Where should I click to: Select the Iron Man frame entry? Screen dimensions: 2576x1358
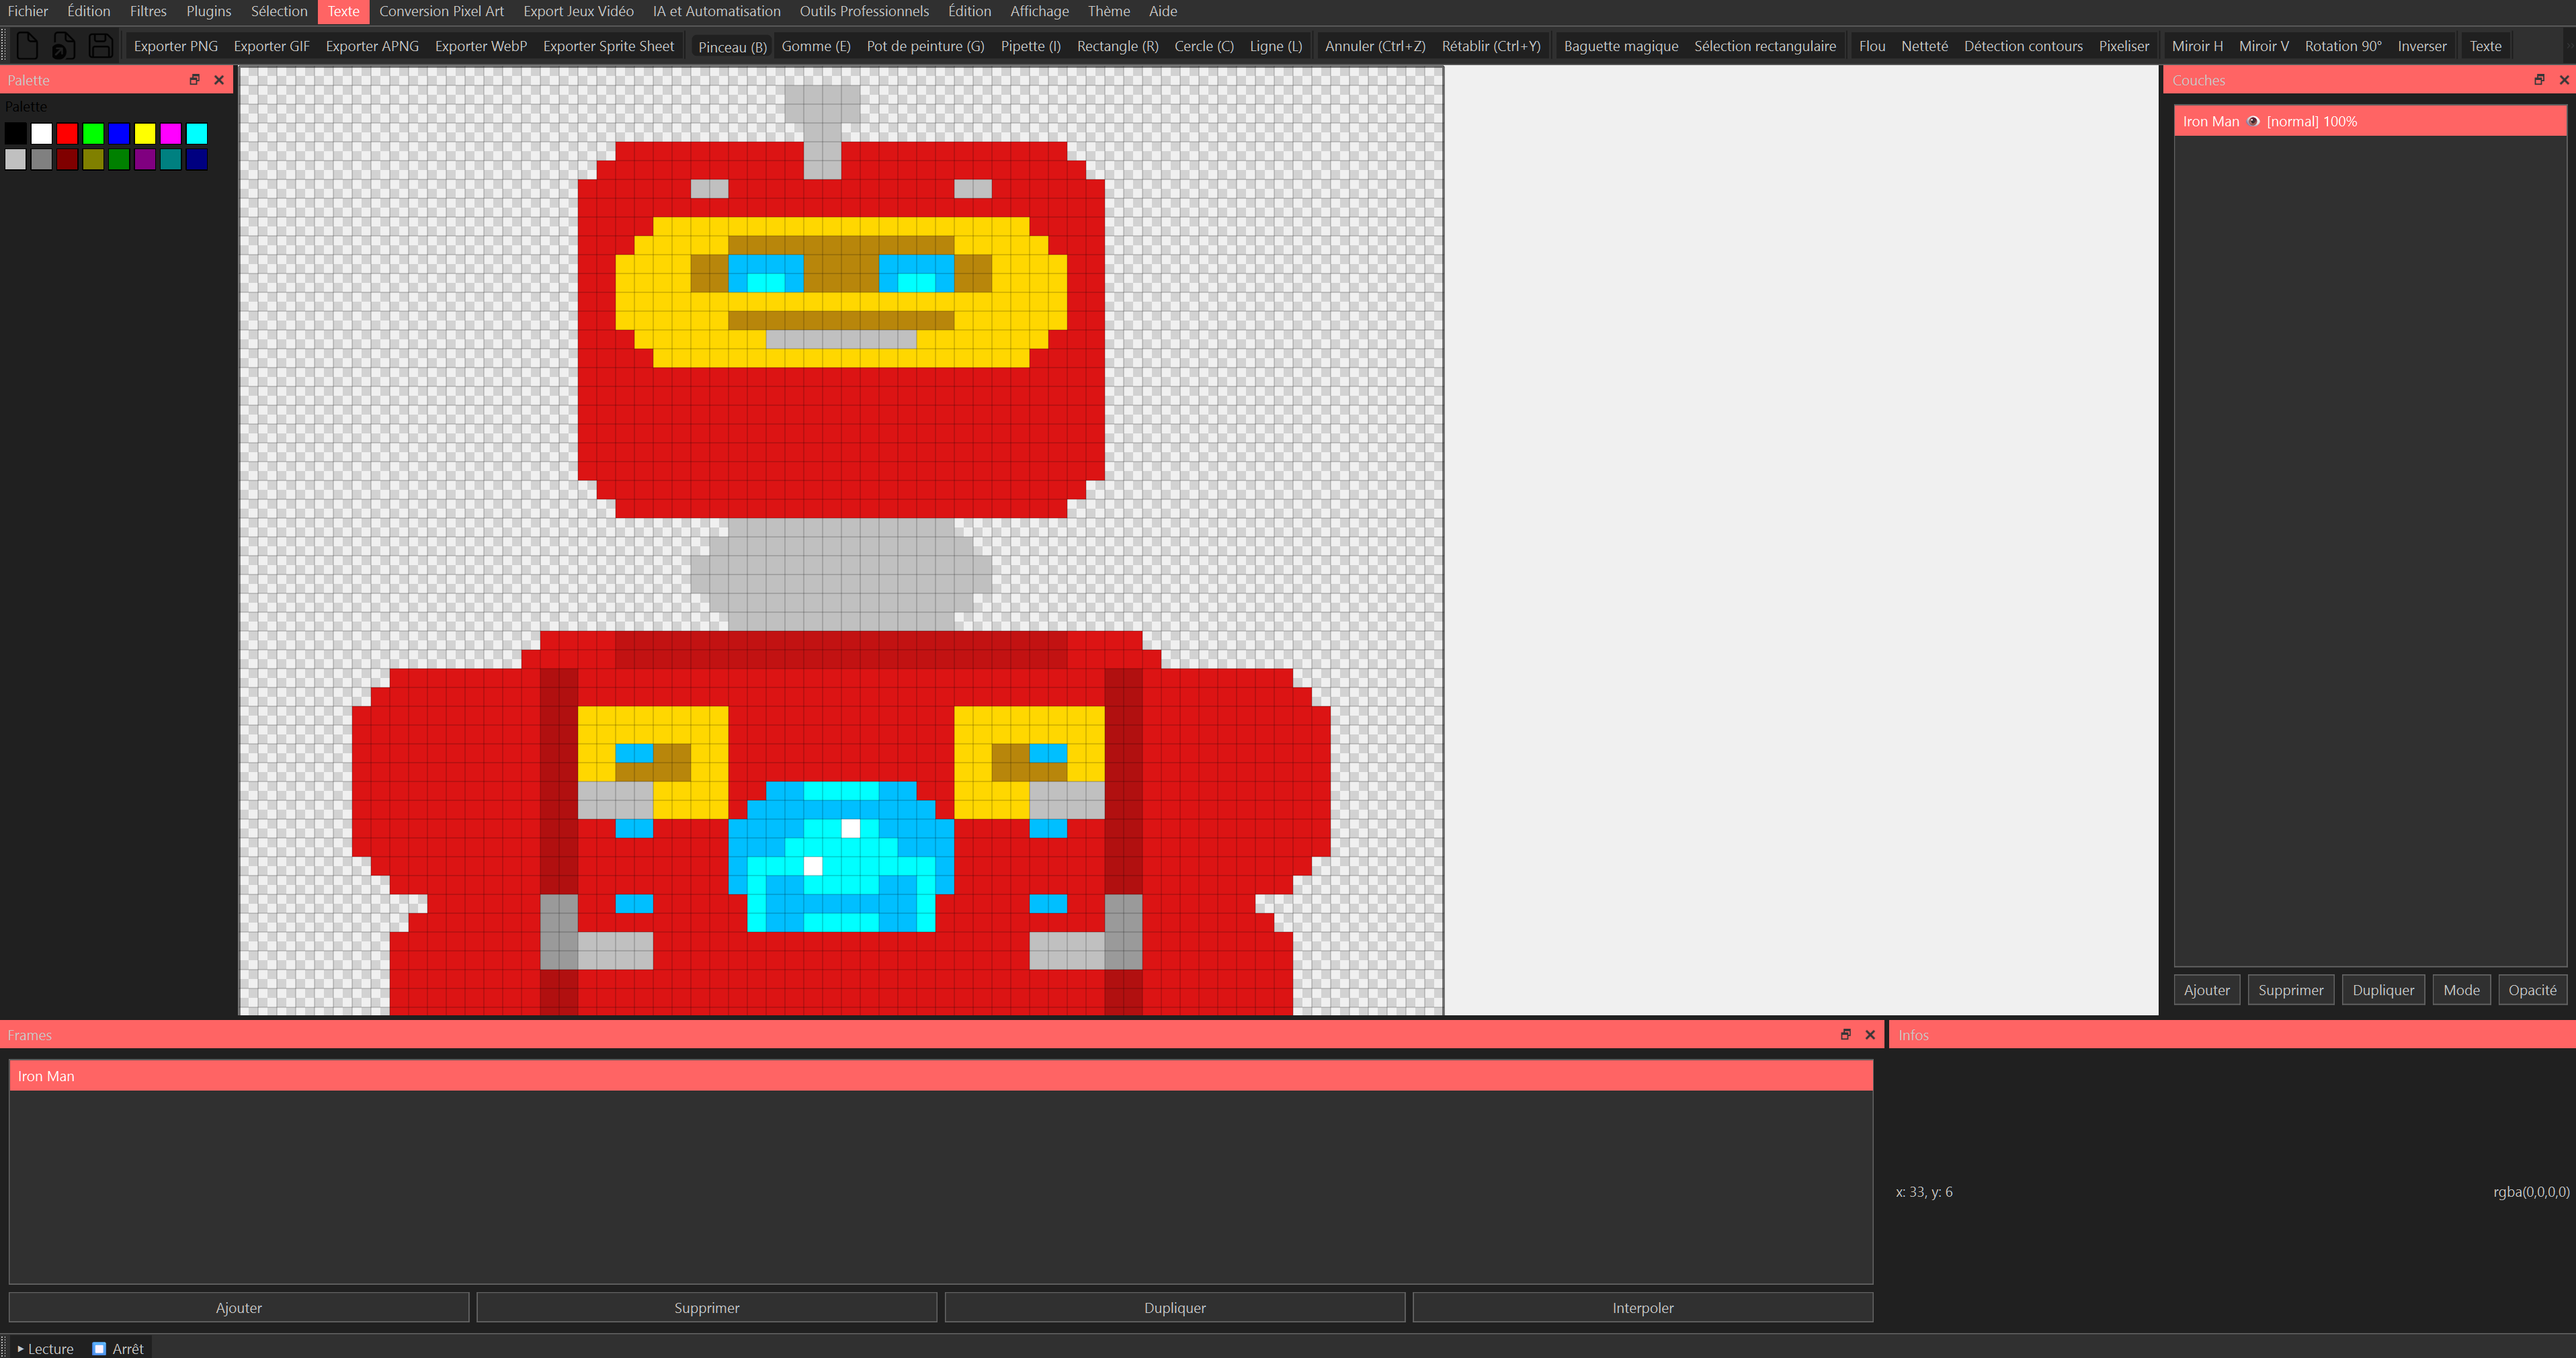(x=940, y=1076)
